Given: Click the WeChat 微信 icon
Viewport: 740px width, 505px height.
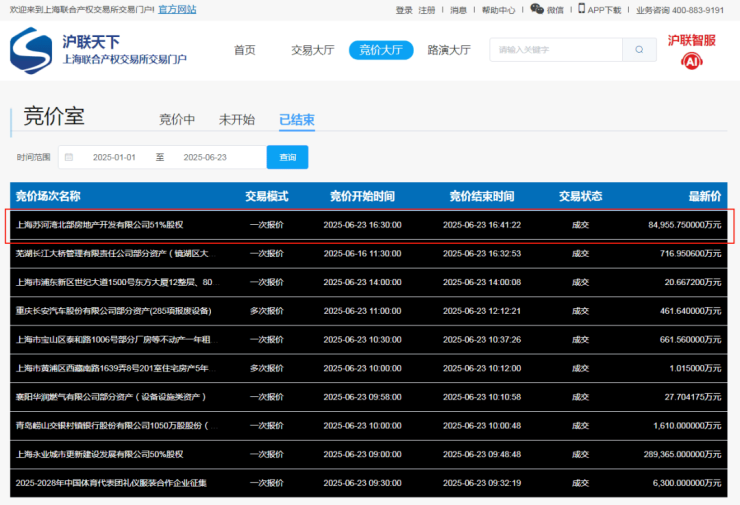Looking at the screenshot, I should (537, 9).
